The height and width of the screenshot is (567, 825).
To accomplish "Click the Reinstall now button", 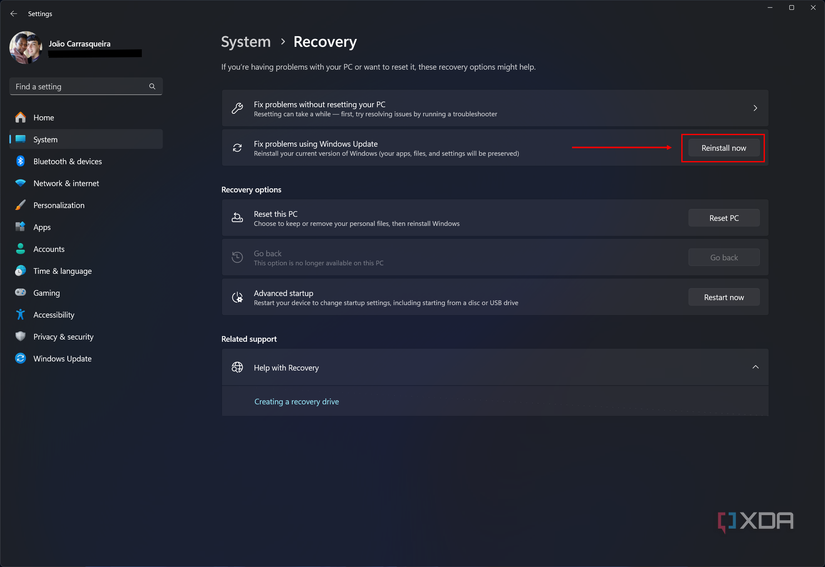I will [x=723, y=148].
